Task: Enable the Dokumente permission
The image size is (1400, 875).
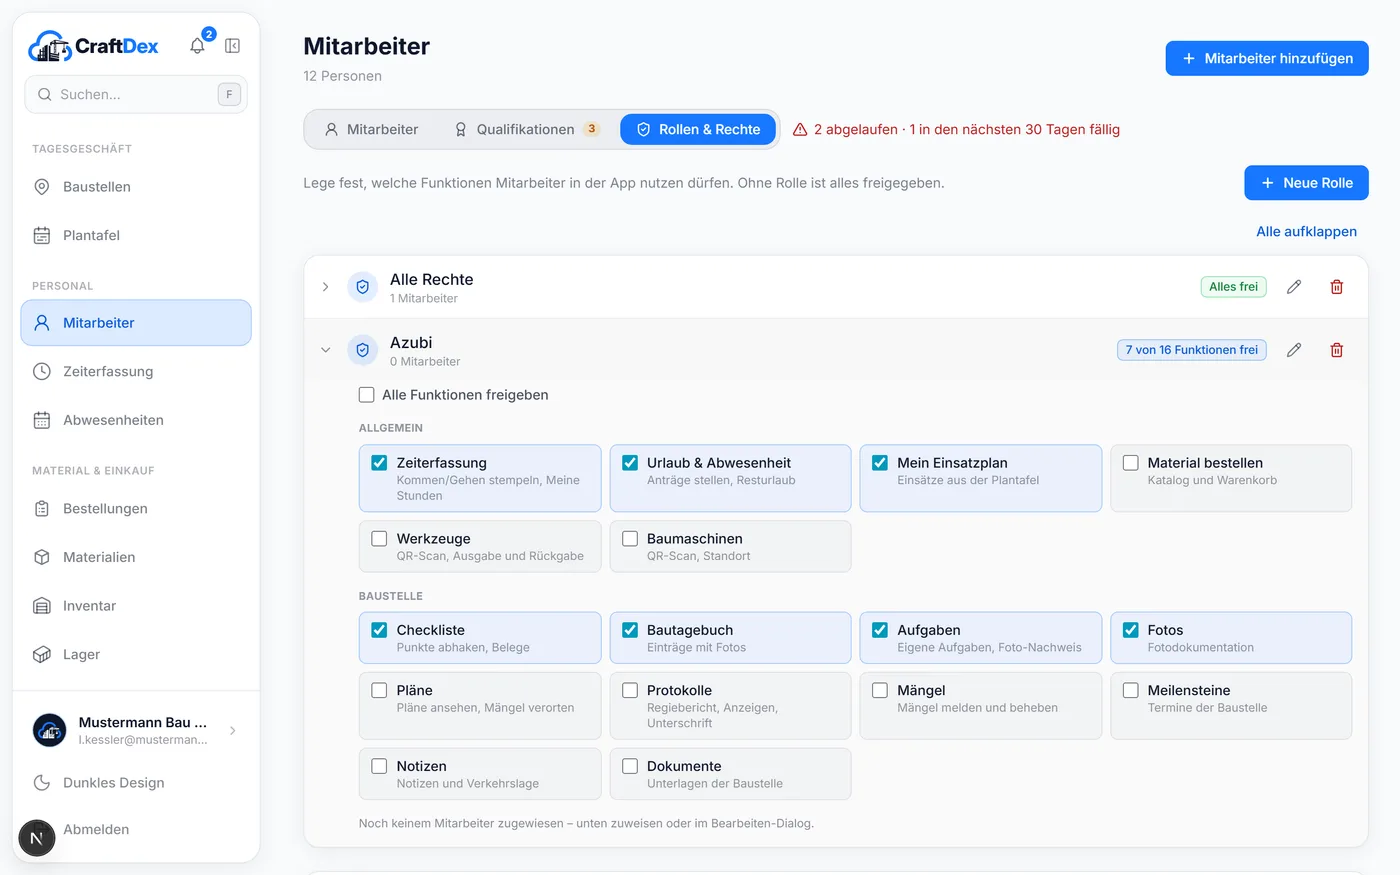Action: point(630,766)
